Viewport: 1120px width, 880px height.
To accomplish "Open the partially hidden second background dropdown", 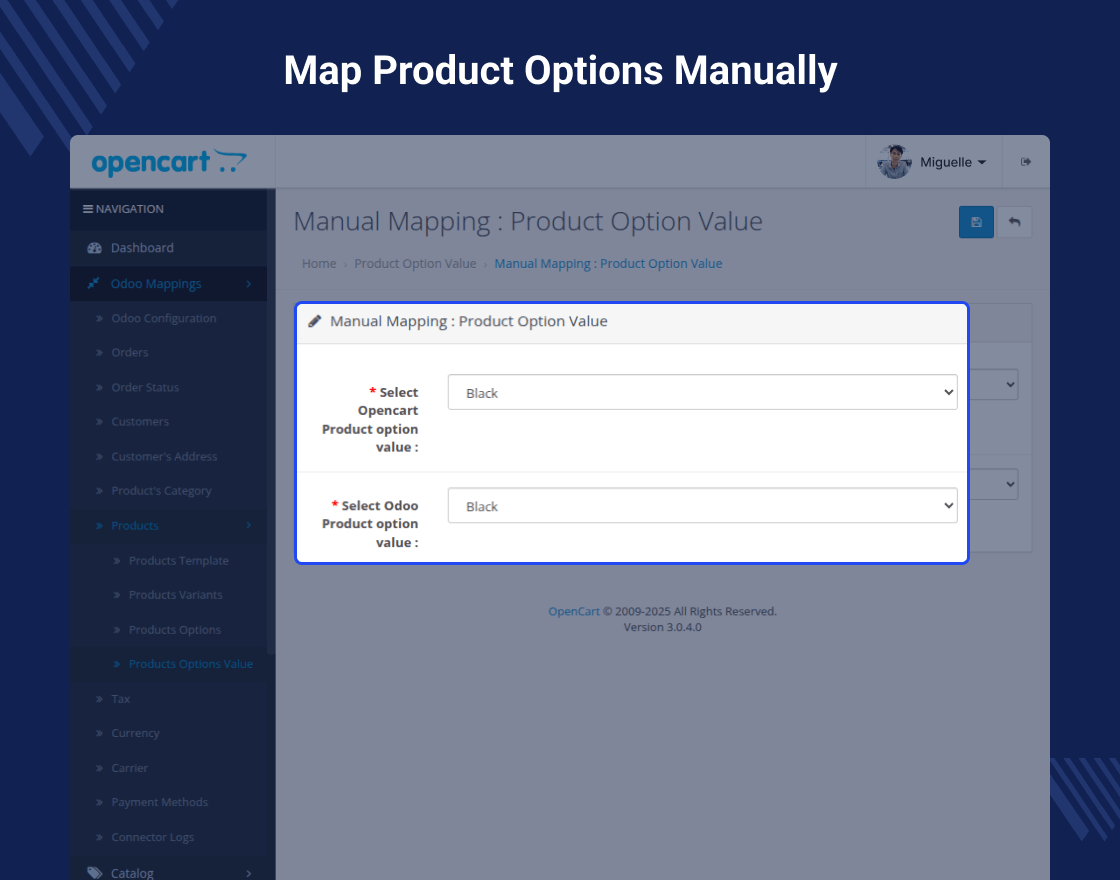I will pos(994,484).
